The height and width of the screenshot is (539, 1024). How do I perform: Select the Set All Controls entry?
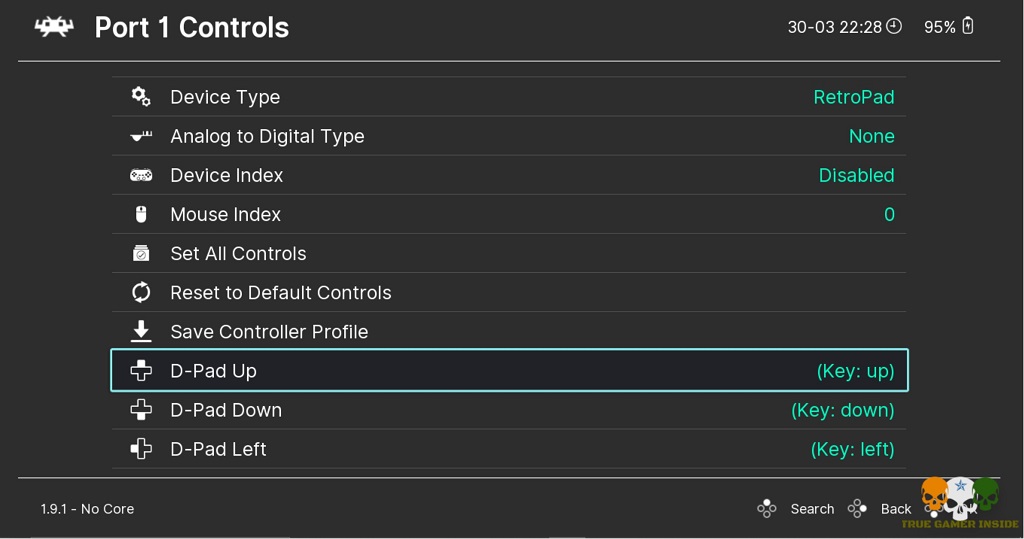click(238, 253)
